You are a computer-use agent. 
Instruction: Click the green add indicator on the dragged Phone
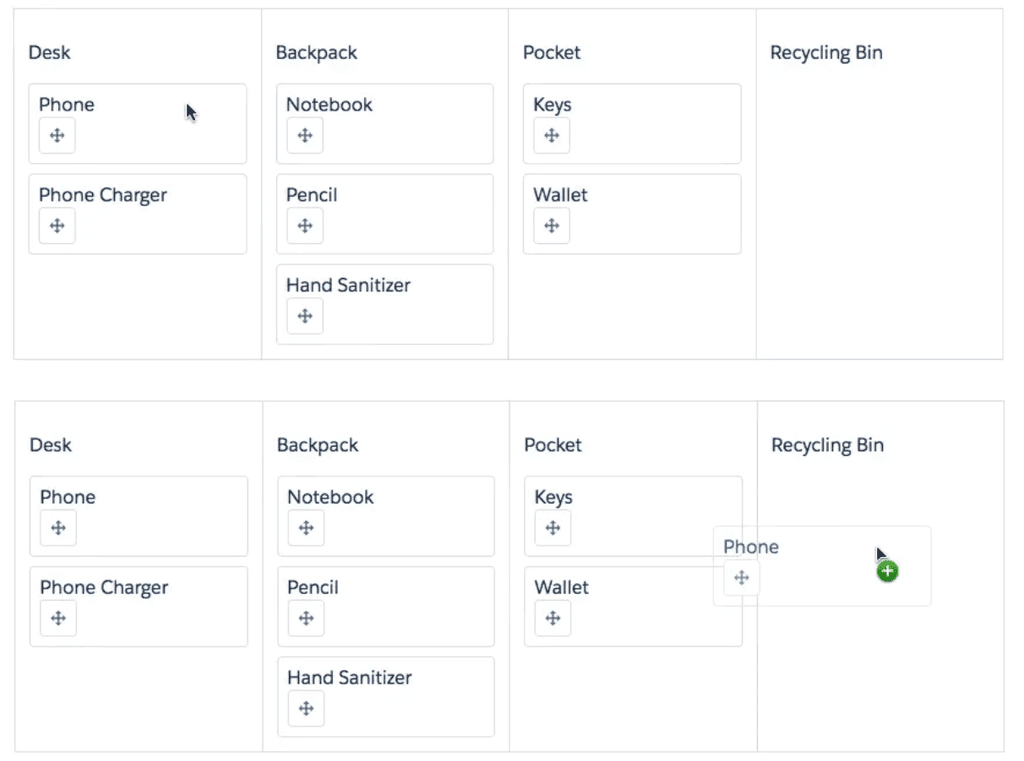click(887, 570)
